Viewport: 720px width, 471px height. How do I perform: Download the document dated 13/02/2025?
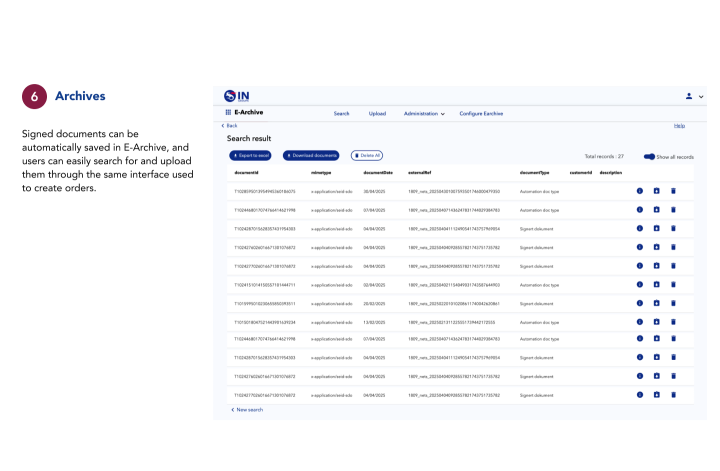657,323
